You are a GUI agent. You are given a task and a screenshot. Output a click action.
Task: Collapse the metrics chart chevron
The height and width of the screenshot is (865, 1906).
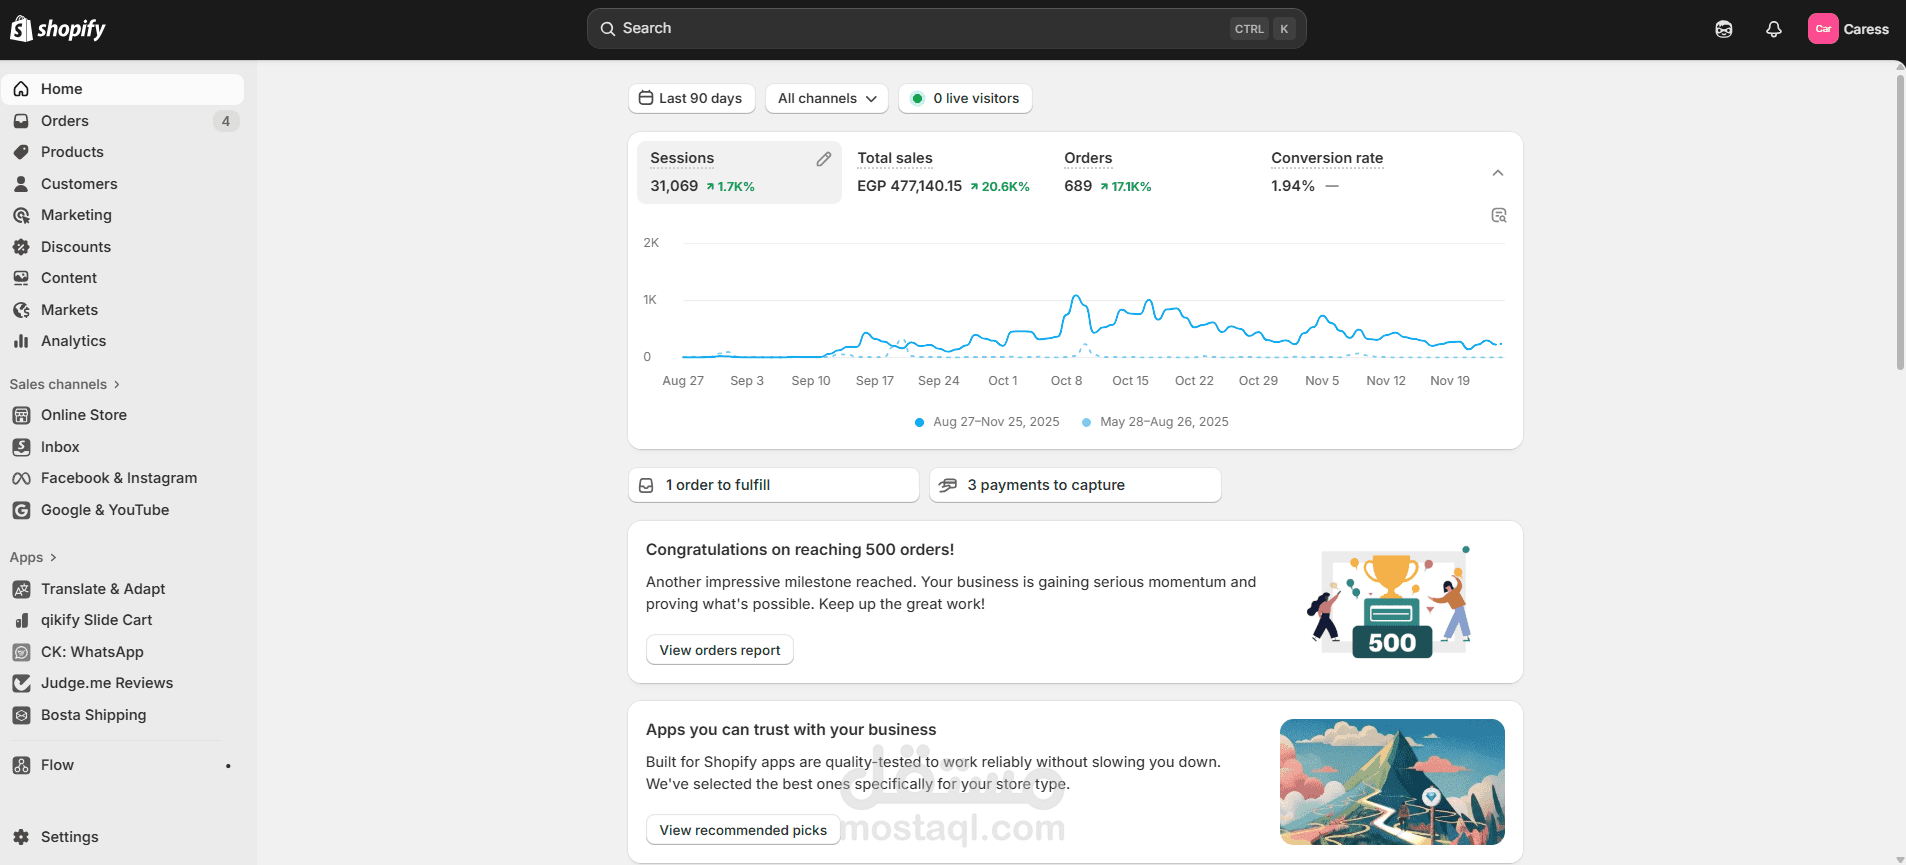tap(1498, 173)
